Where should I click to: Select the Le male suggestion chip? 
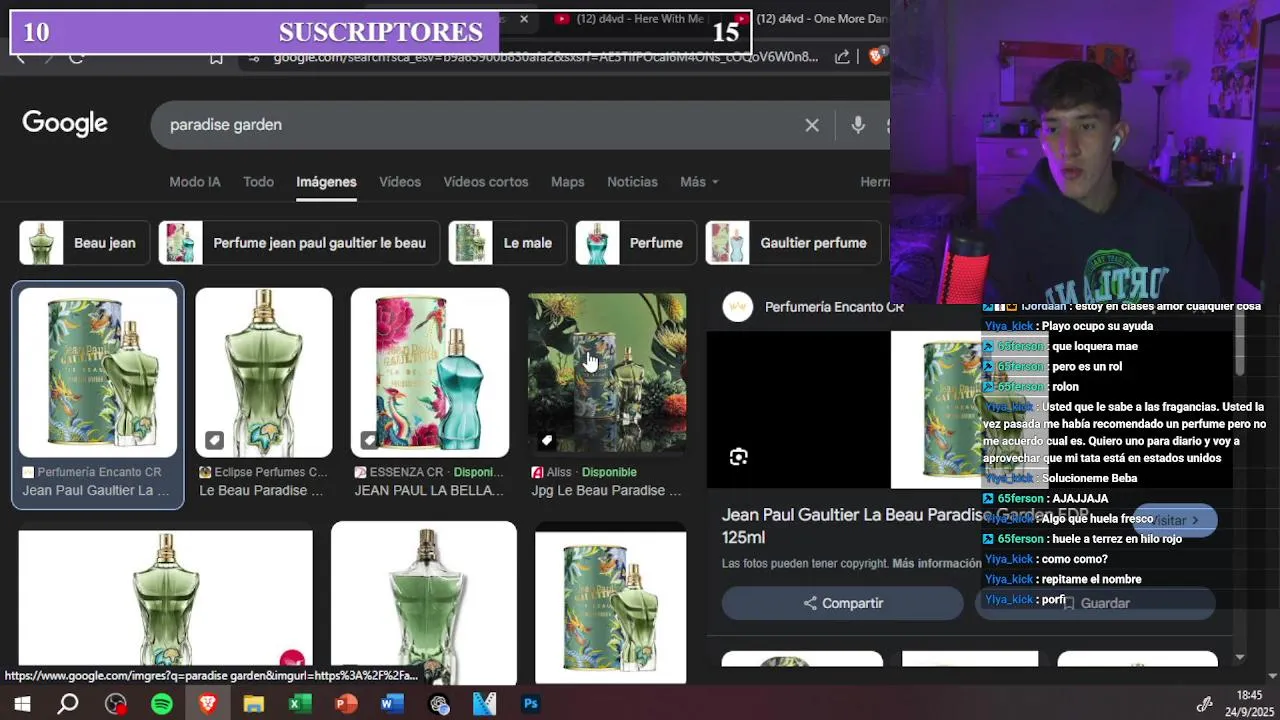pyautogui.click(x=507, y=243)
